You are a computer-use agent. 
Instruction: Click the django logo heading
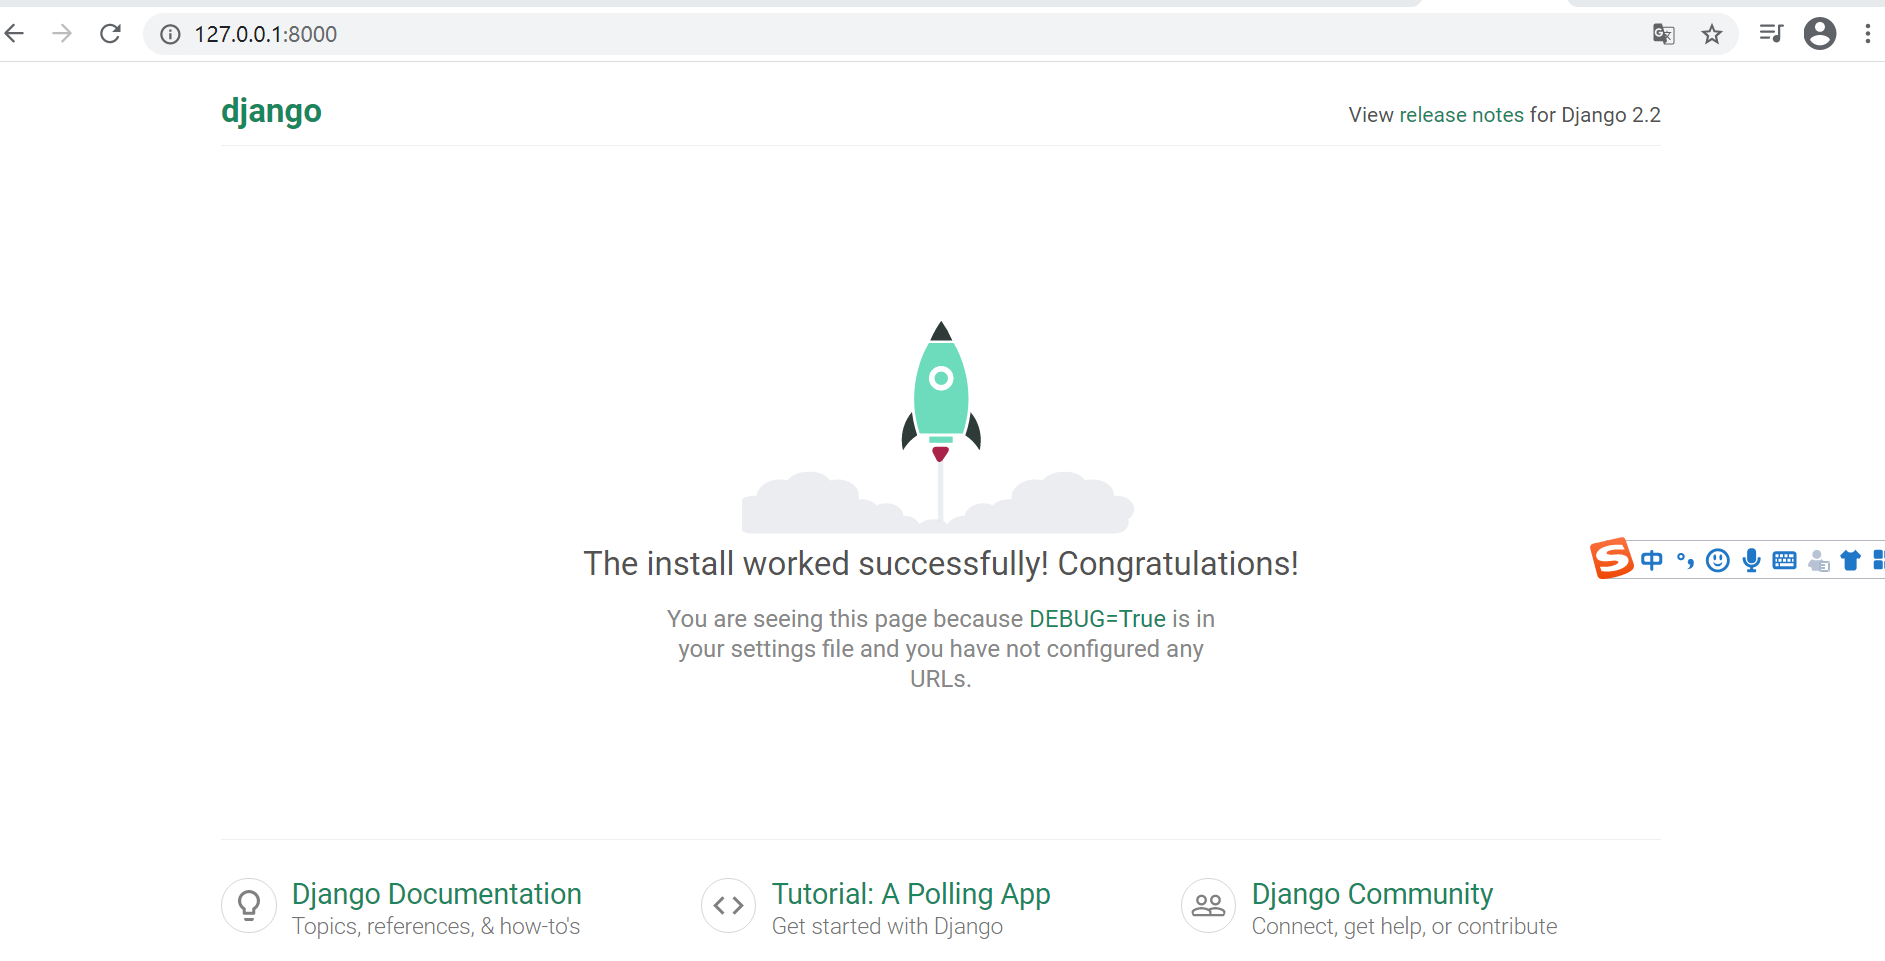271,111
